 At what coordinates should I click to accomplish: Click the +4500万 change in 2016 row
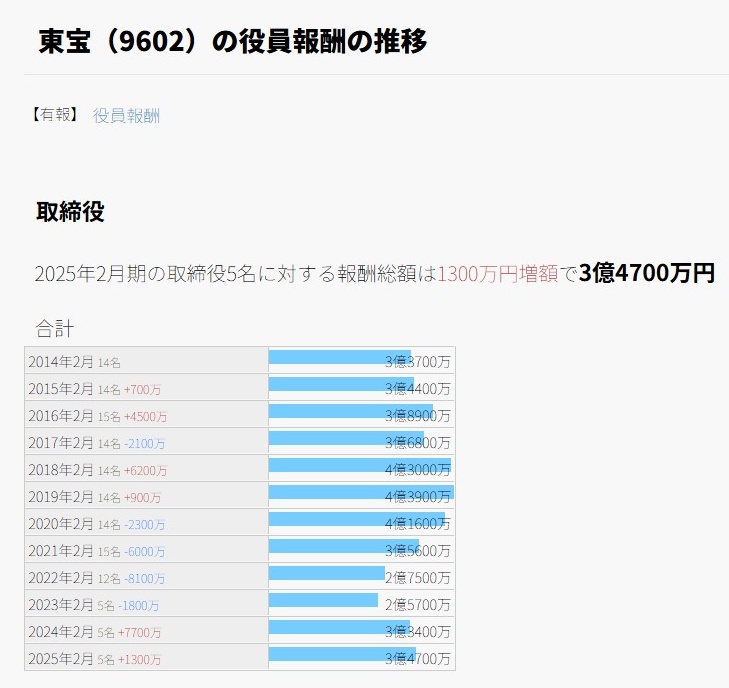[145, 417]
